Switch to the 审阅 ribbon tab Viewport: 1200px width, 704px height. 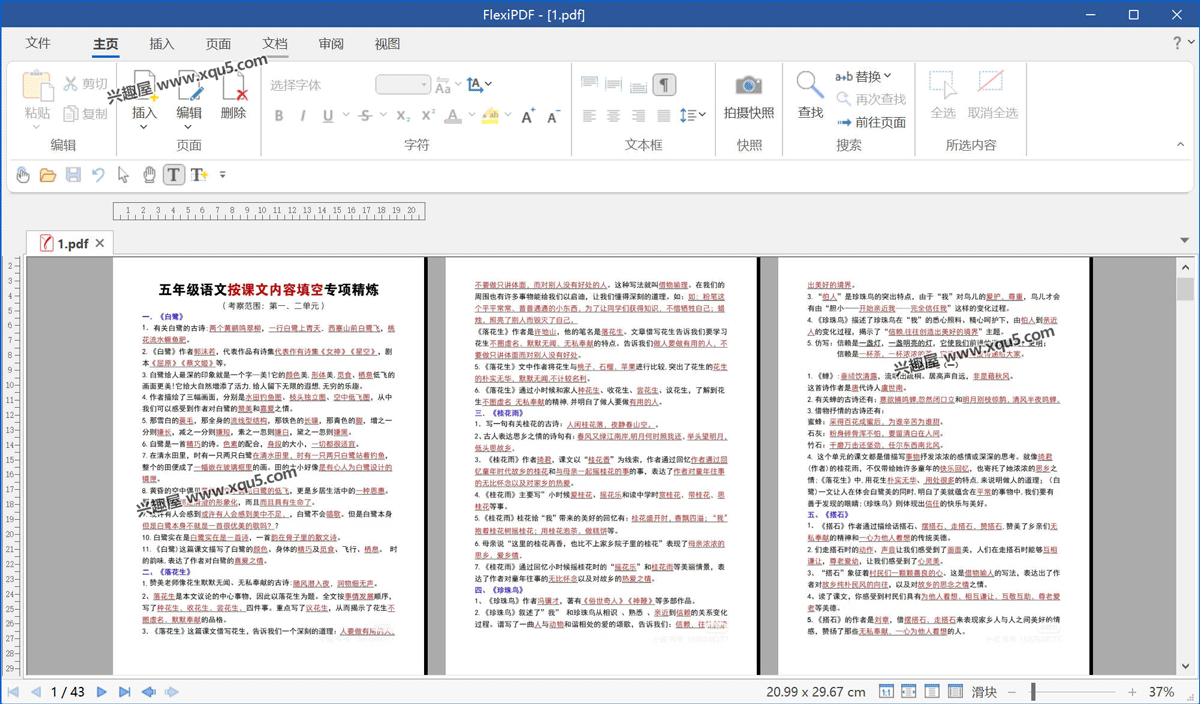[x=331, y=43]
